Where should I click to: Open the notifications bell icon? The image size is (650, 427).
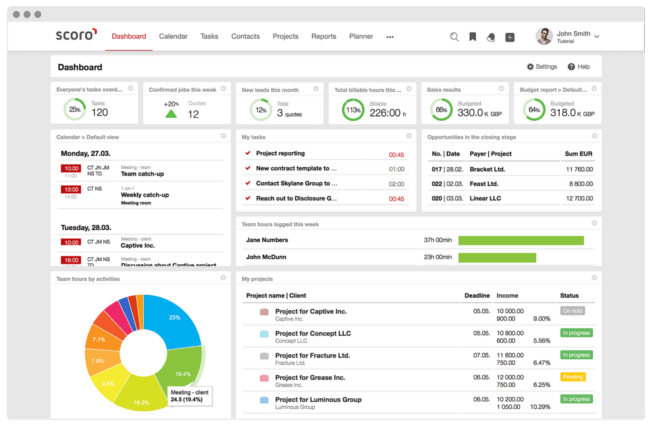[491, 37]
